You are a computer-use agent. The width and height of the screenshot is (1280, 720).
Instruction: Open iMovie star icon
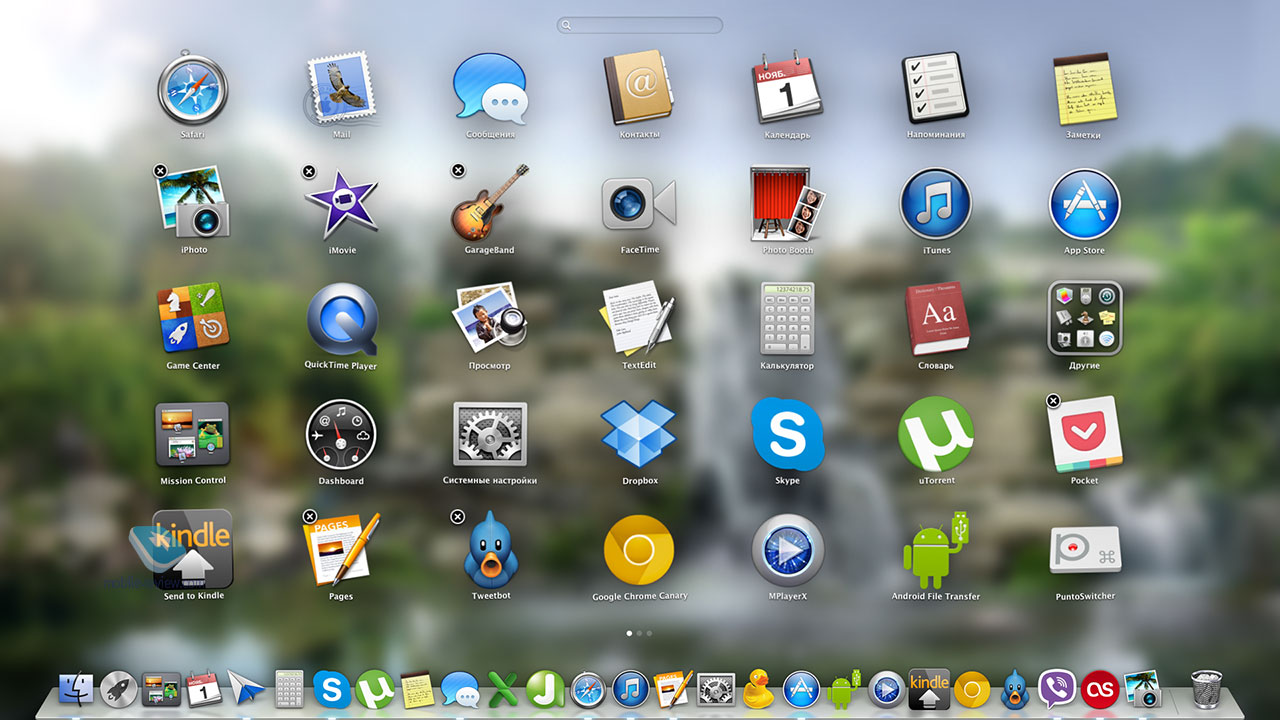coord(341,204)
